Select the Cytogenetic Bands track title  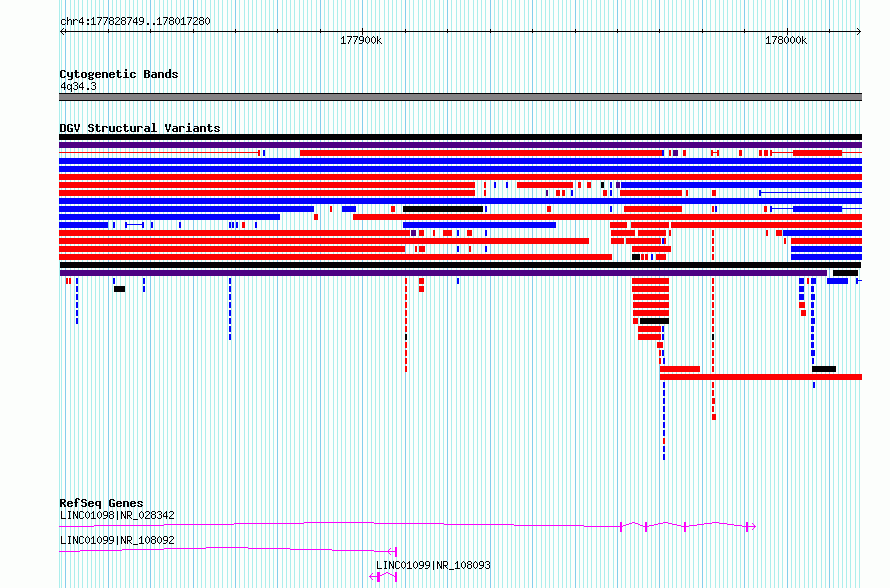(x=119, y=74)
